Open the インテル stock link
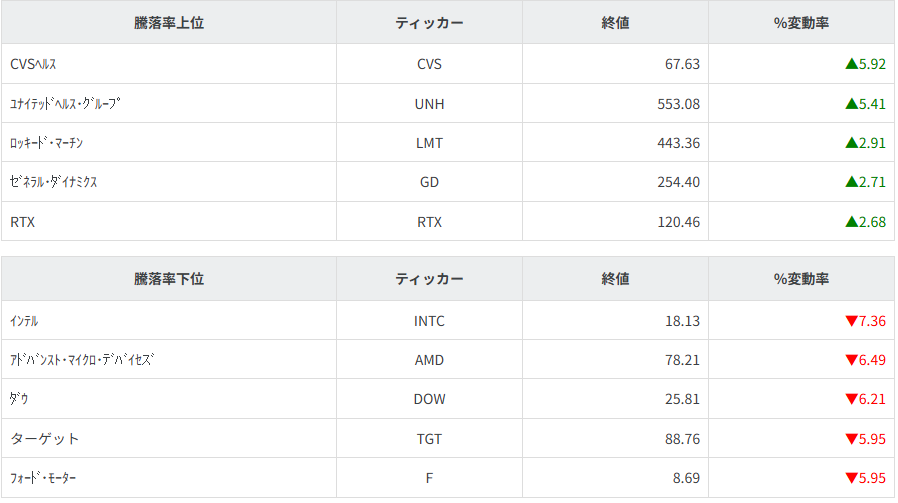898x503 pixels. click(x=24, y=321)
